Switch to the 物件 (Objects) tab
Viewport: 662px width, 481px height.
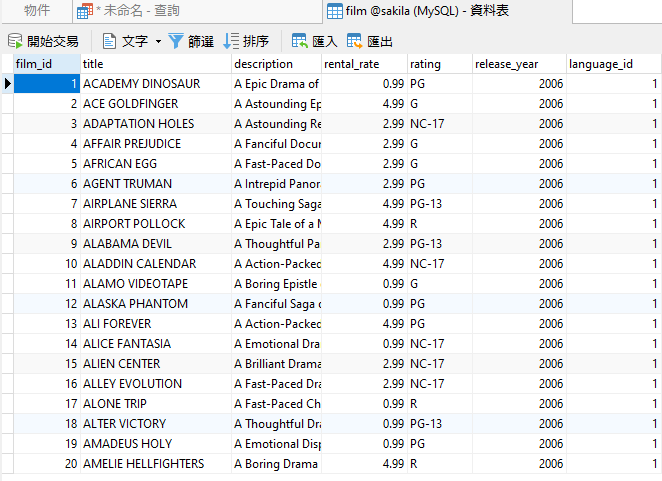pyautogui.click(x=37, y=11)
